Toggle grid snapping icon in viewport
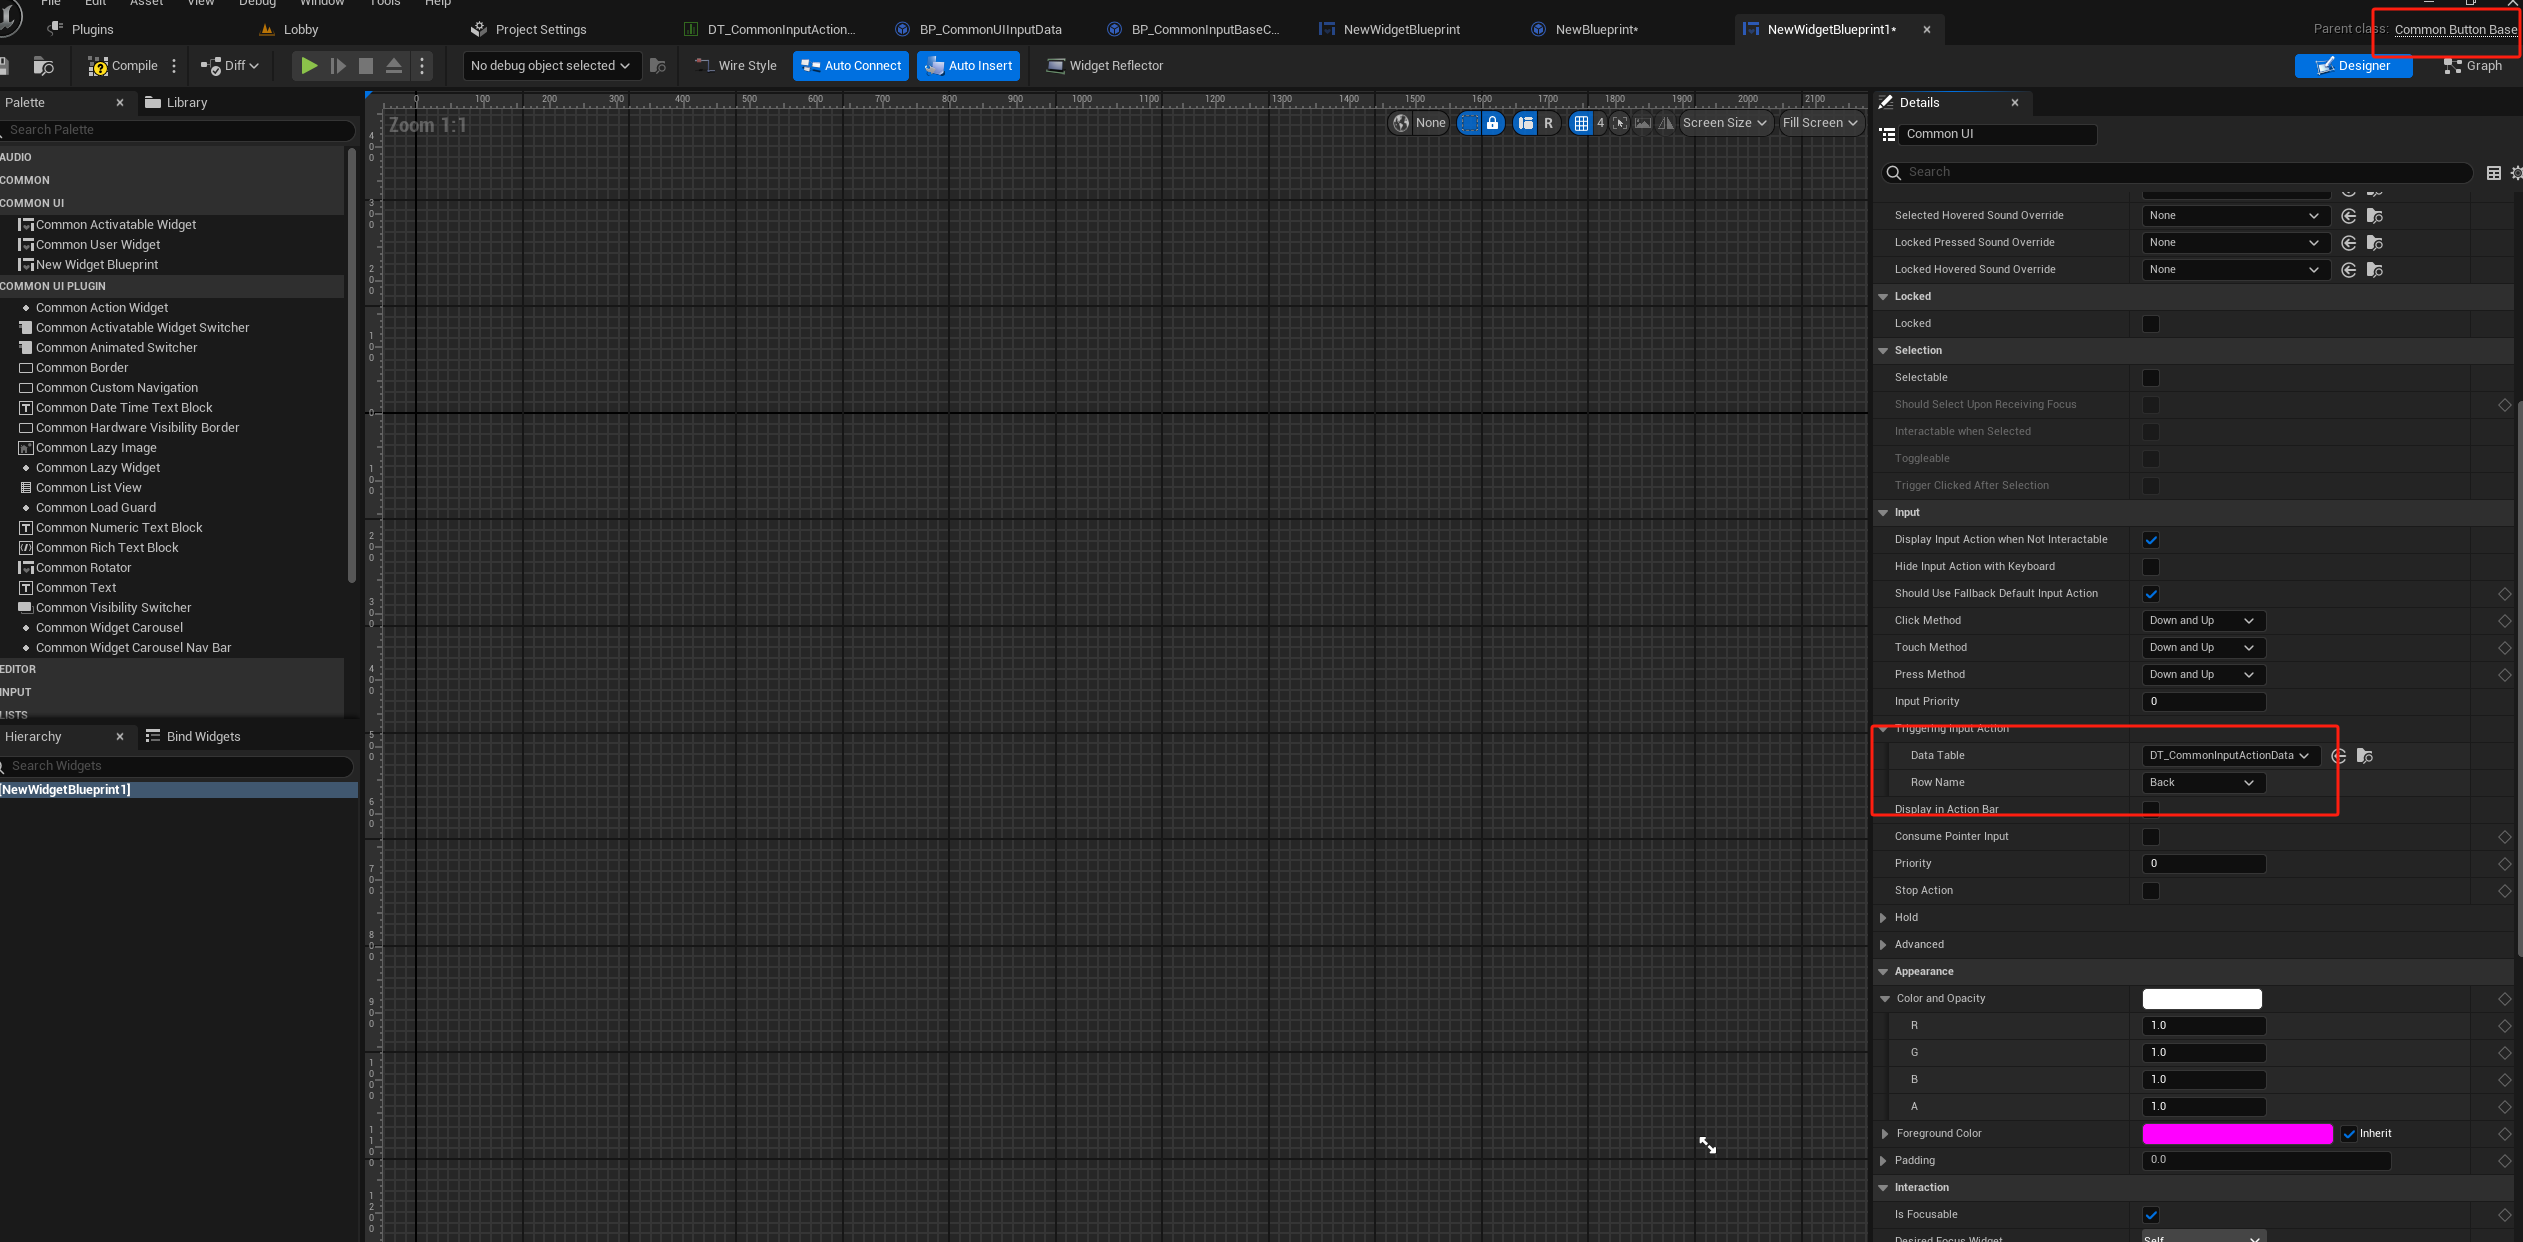The width and height of the screenshot is (2523, 1242). (x=1581, y=123)
